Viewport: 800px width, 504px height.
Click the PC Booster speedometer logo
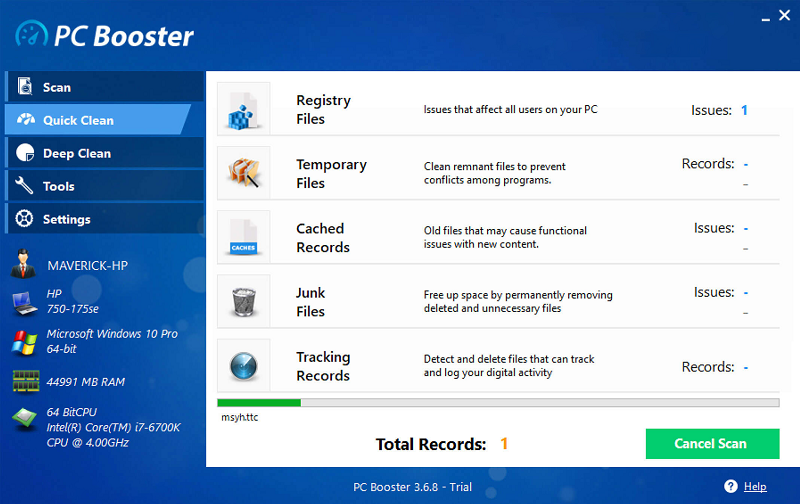coord(31,34)
